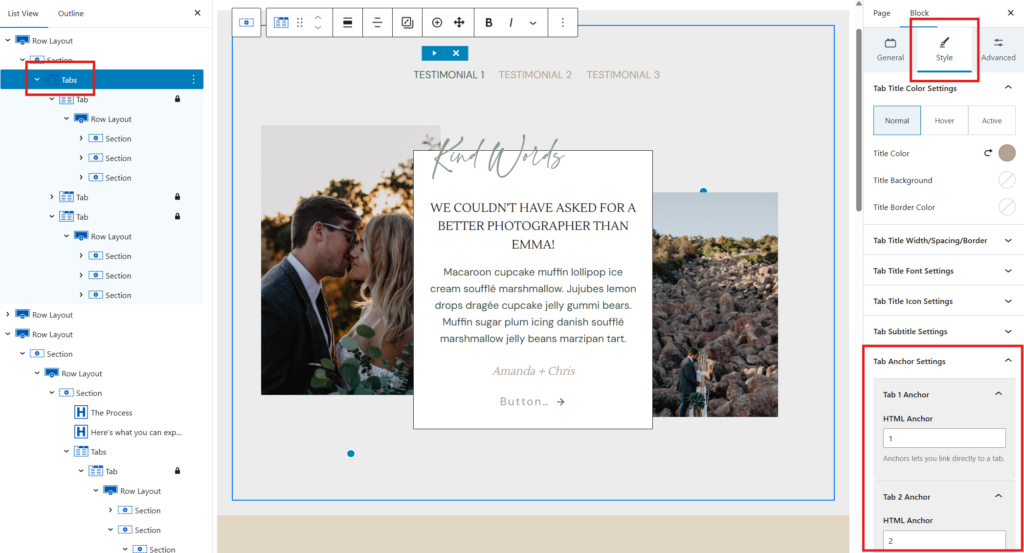Collapse the Tab 1 Anchor section

coord(997,394)
